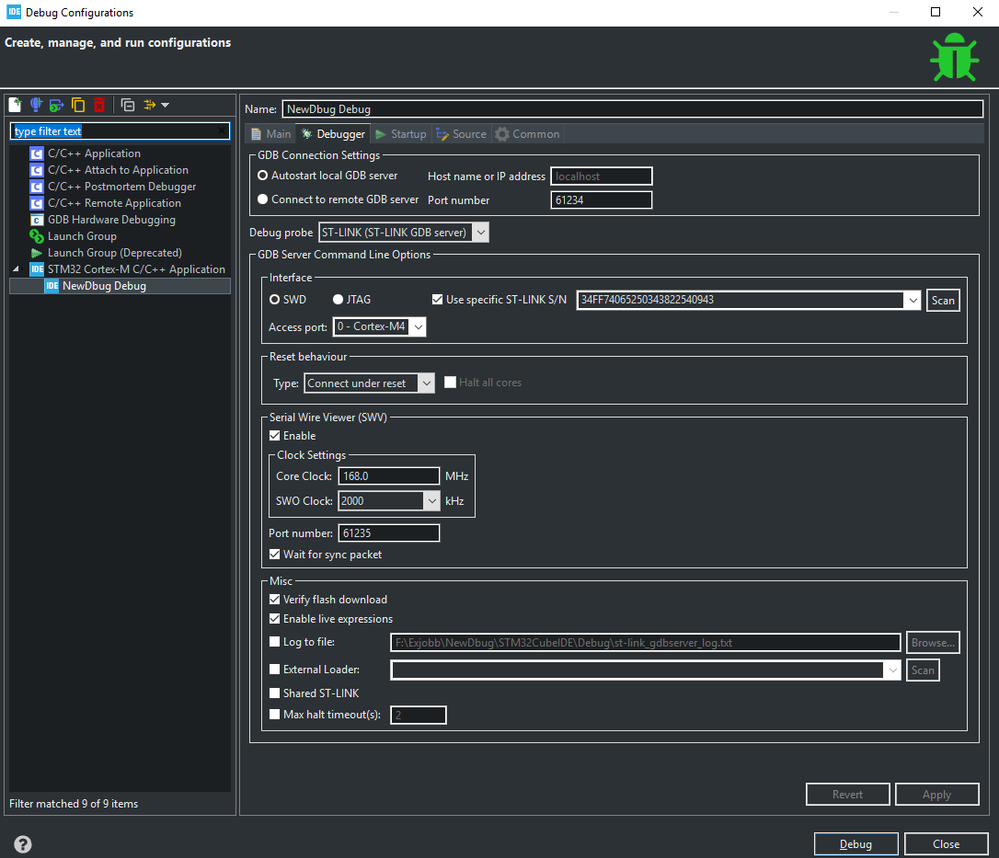Click the New launch configuration icon
999x858 pixels.
pyautogui.click(x=15, y=104)
